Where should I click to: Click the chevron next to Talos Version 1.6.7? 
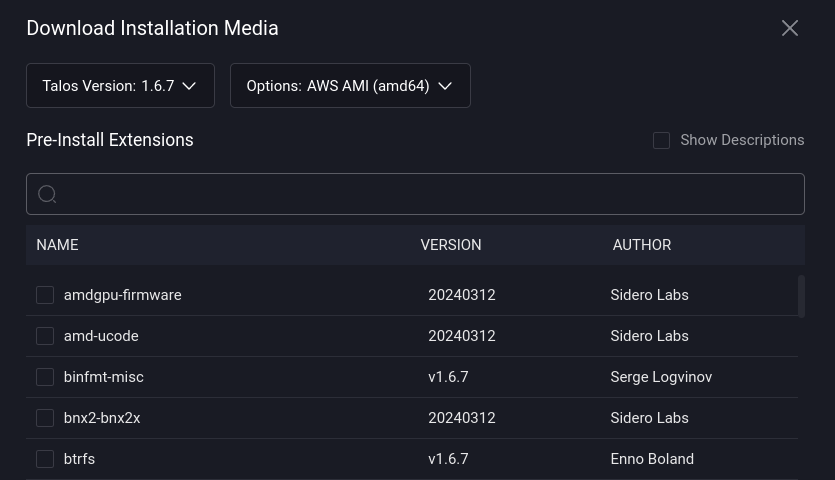189,86
